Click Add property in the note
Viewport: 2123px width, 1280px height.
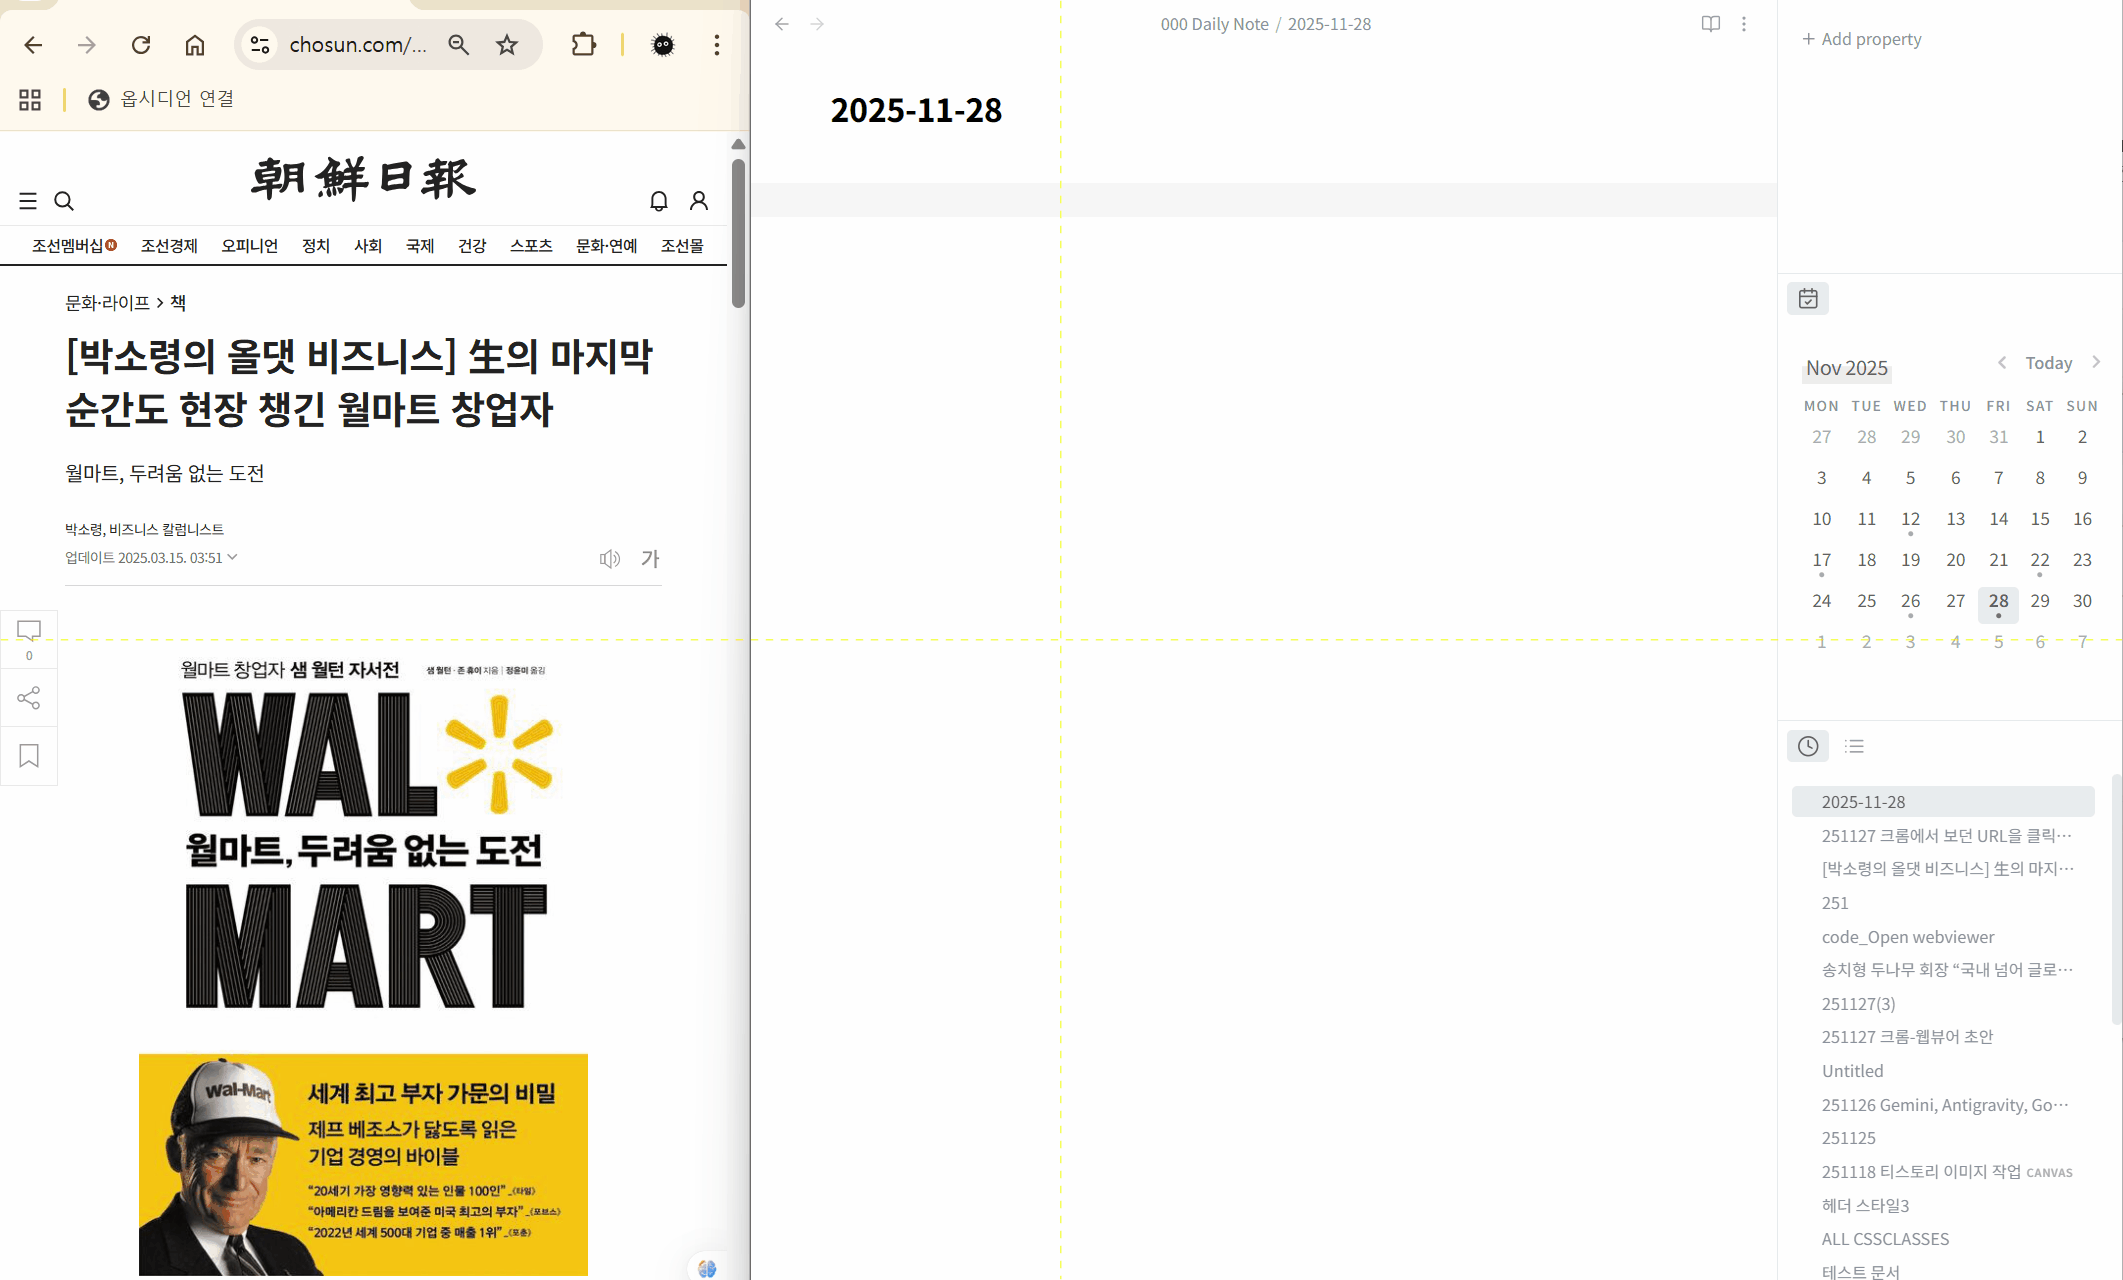coord(1862,39)
